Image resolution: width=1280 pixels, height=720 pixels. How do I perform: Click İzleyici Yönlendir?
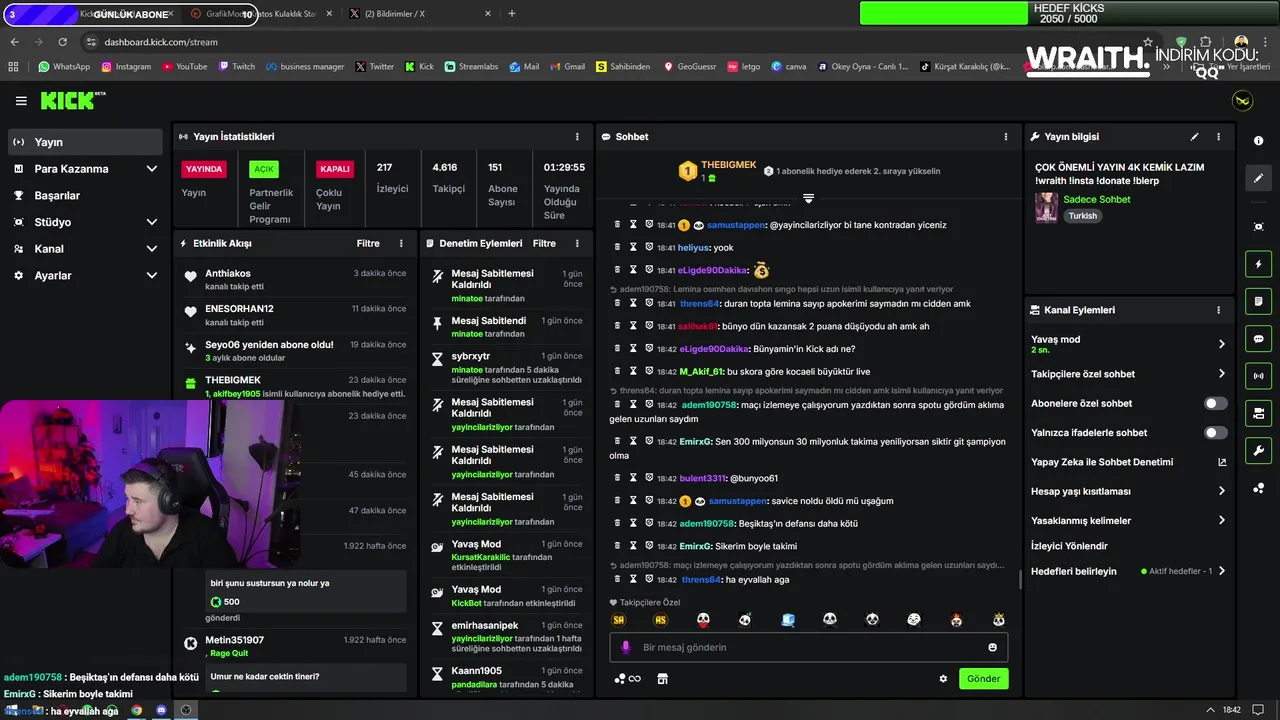pos(1069,546)
